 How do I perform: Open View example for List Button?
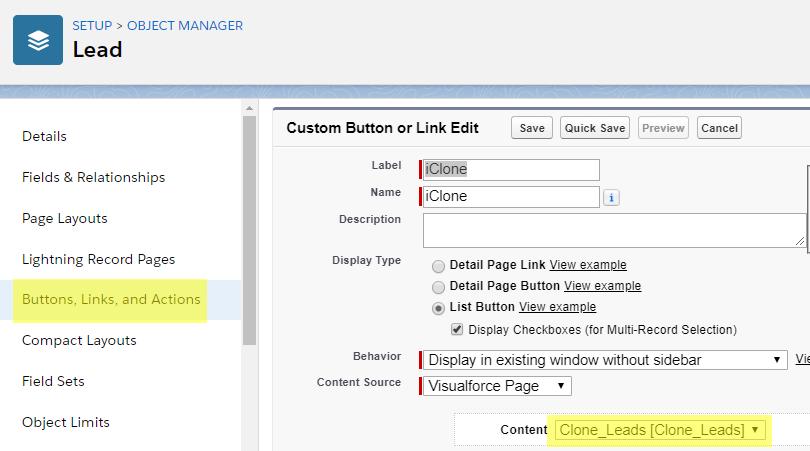557,307
